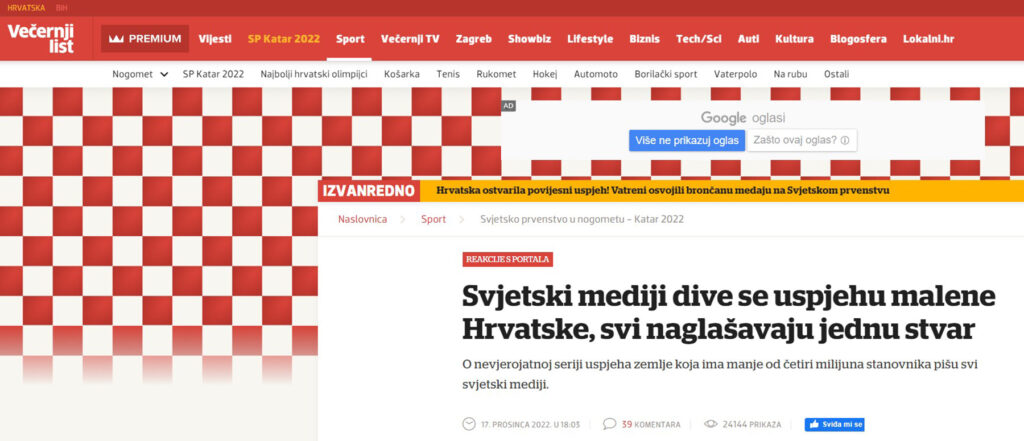
Task: Open the Hokej subsection
Action: pos(545,74)
